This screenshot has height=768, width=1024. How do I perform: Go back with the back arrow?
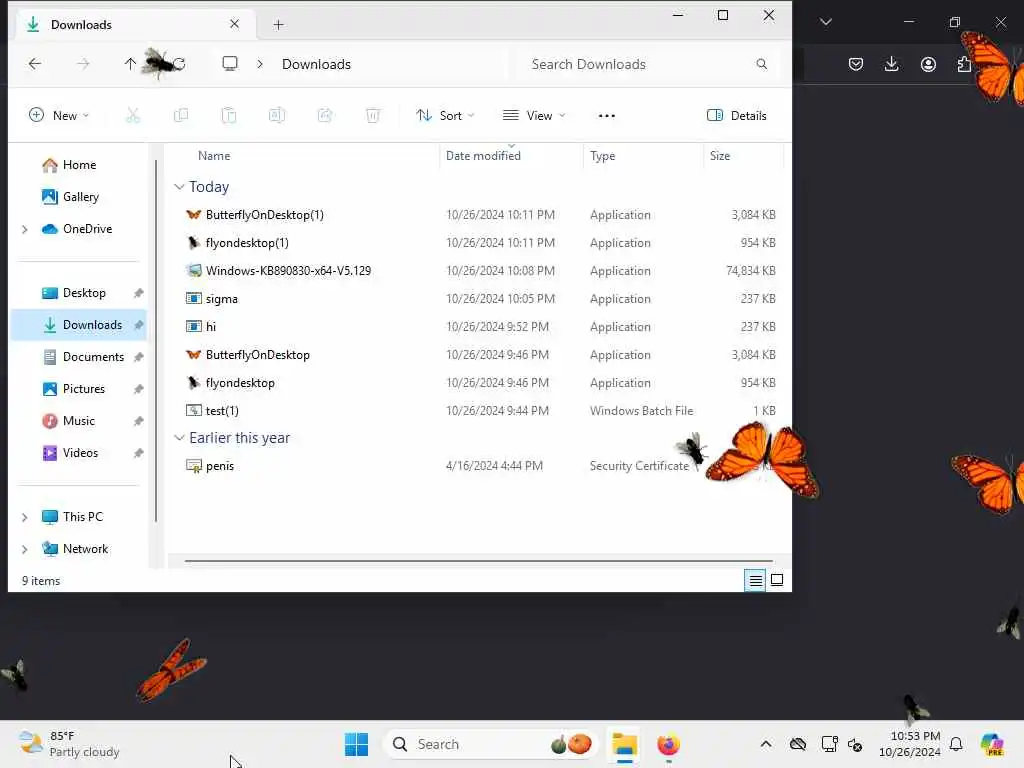pyautogui.click(x=35, y=64)
